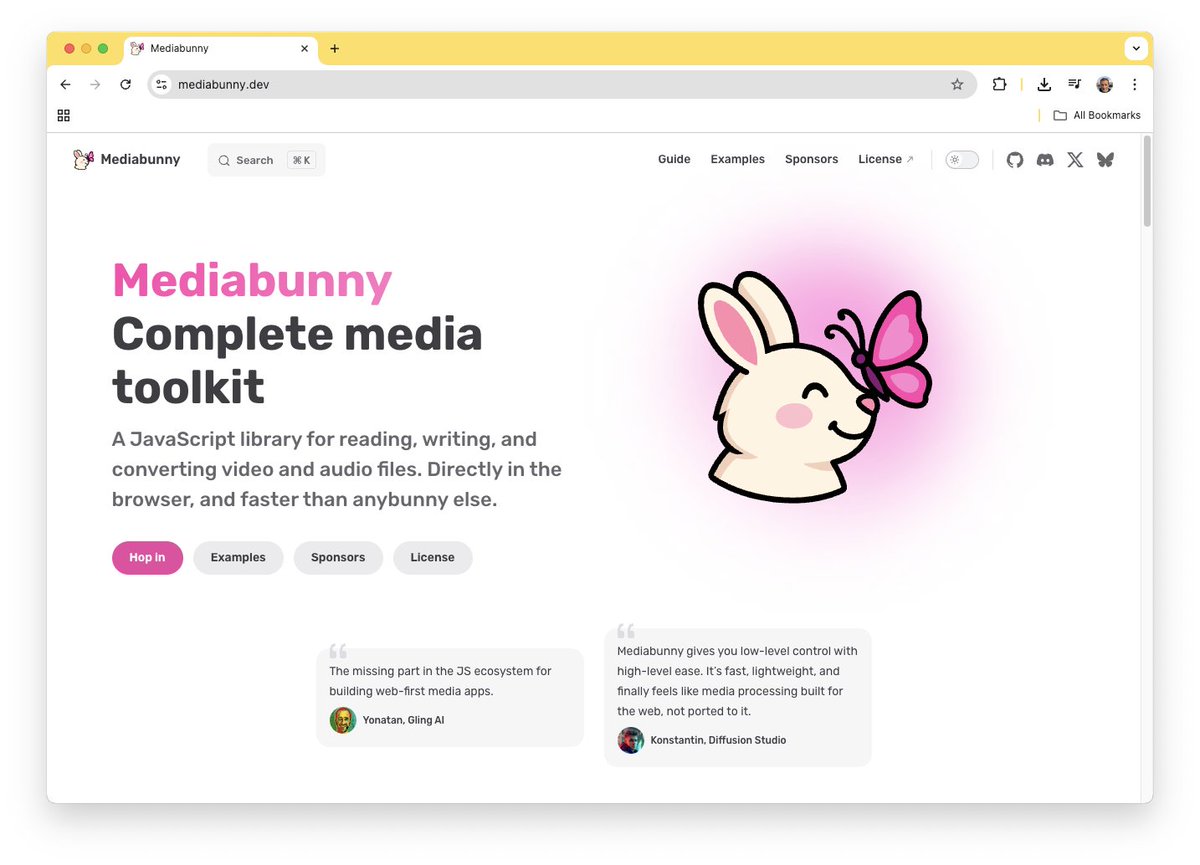The width and height of the screenshot is (1200, 865).
Task: Open Examples in the top navigation
Action: pos(738,160)
